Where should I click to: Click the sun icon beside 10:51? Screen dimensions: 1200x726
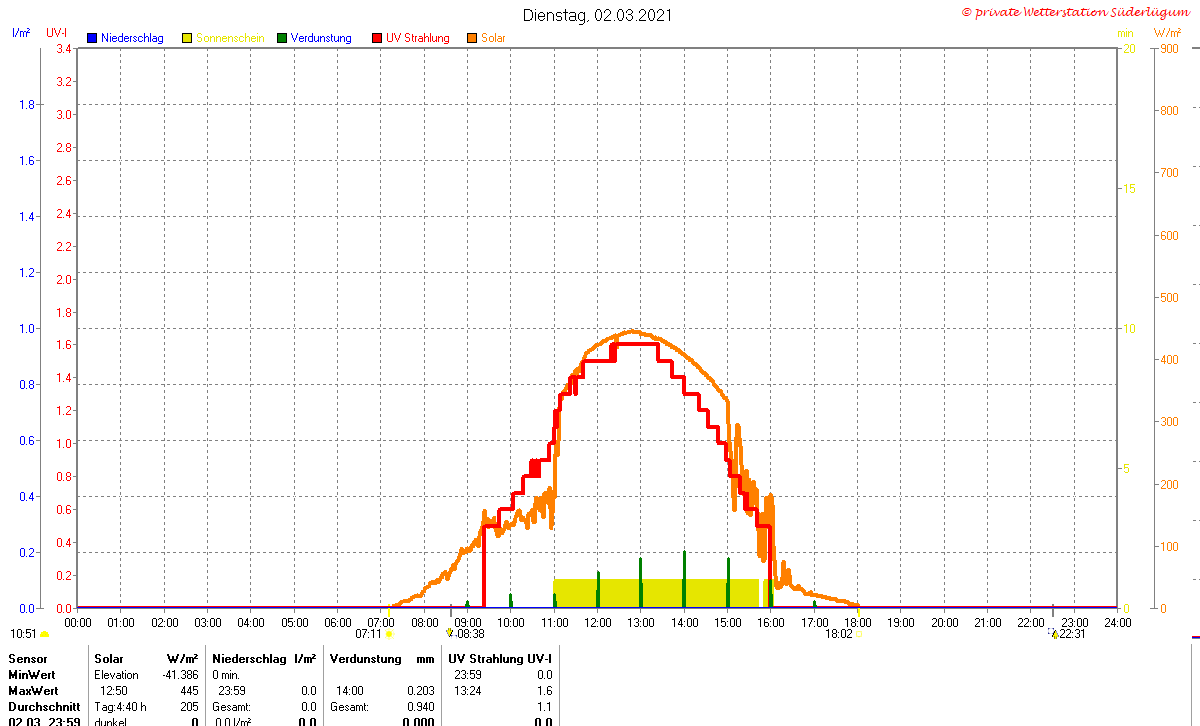(x=44, y=634)
